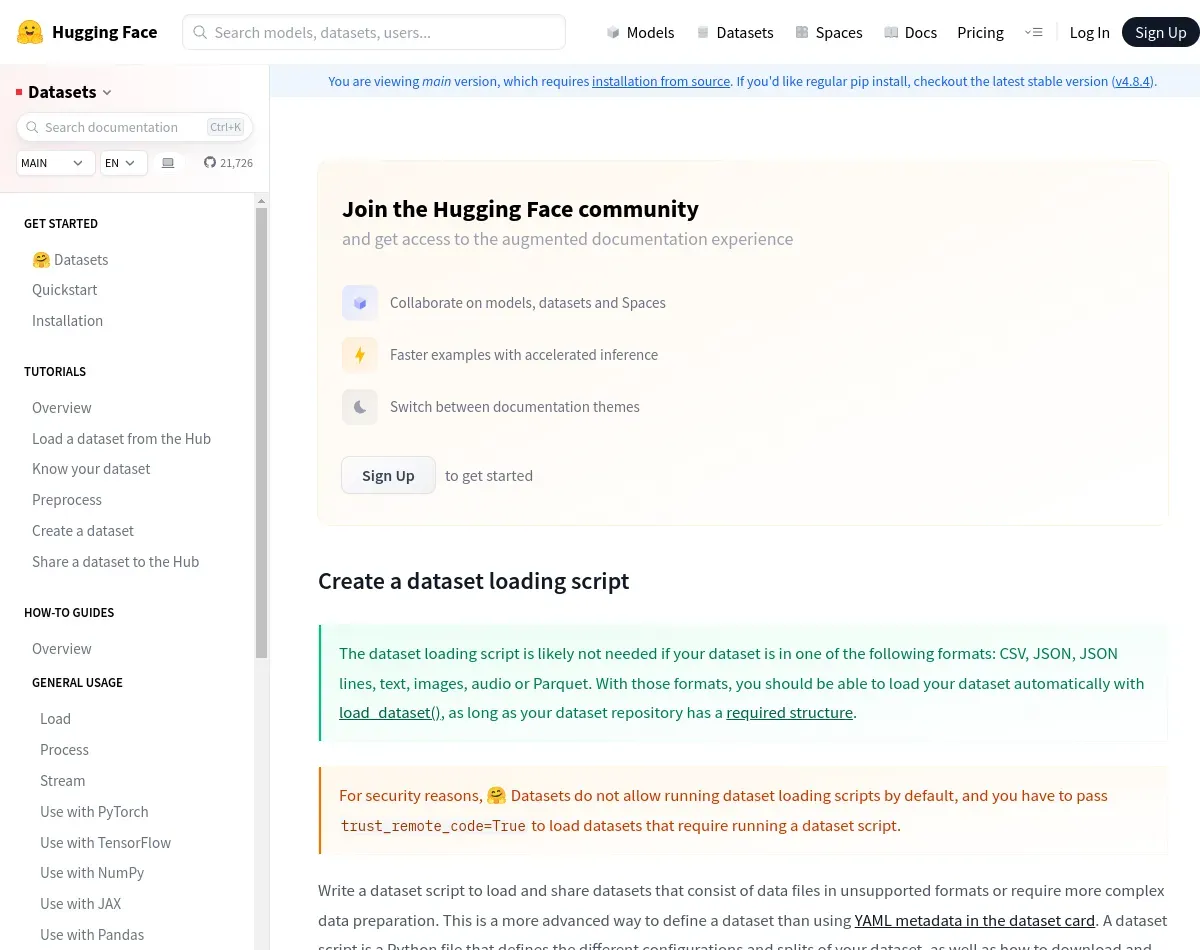
Task: Open the Models icon in top navigation
Action: coord(613,33)
